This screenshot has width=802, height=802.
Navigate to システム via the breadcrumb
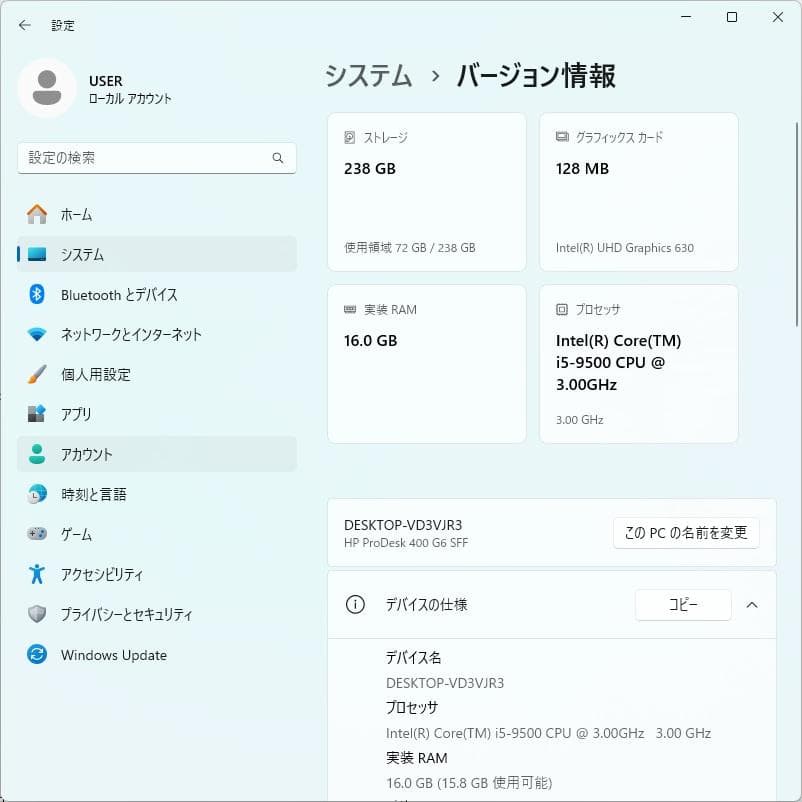[367, 75]
